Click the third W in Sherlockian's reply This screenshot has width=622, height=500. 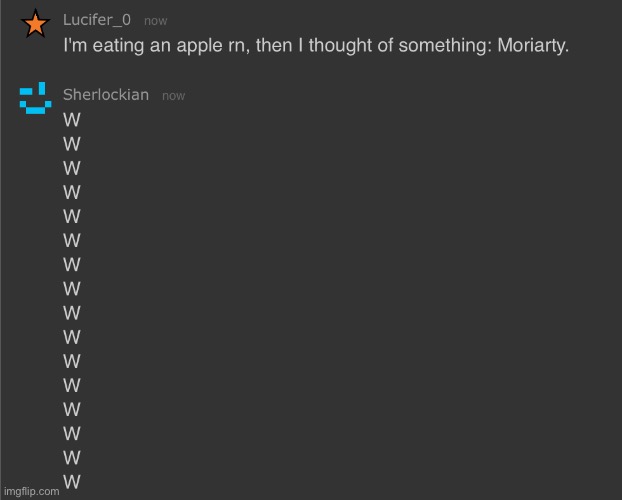(x=72, y=169)
